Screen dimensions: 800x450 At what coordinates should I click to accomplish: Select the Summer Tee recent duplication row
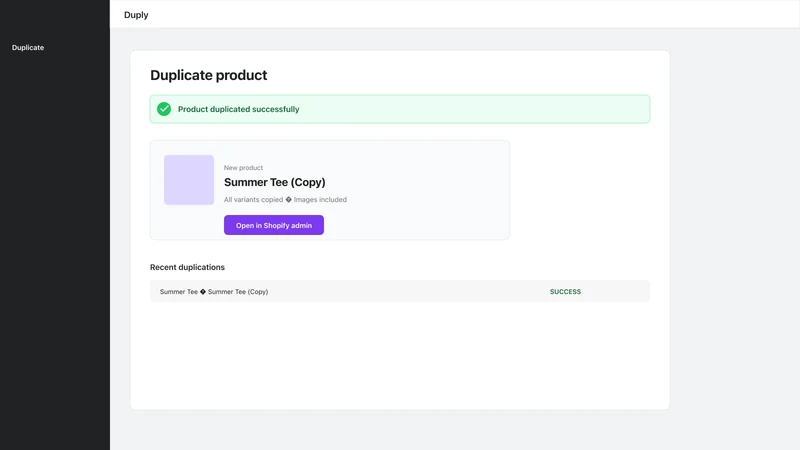(400, 291)
